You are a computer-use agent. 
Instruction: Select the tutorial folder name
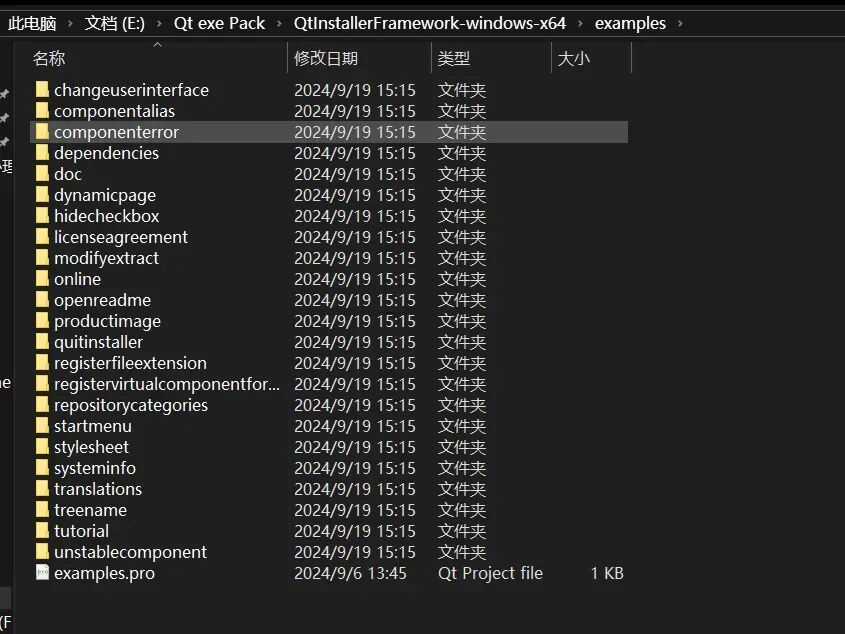[x=81, y=532]
